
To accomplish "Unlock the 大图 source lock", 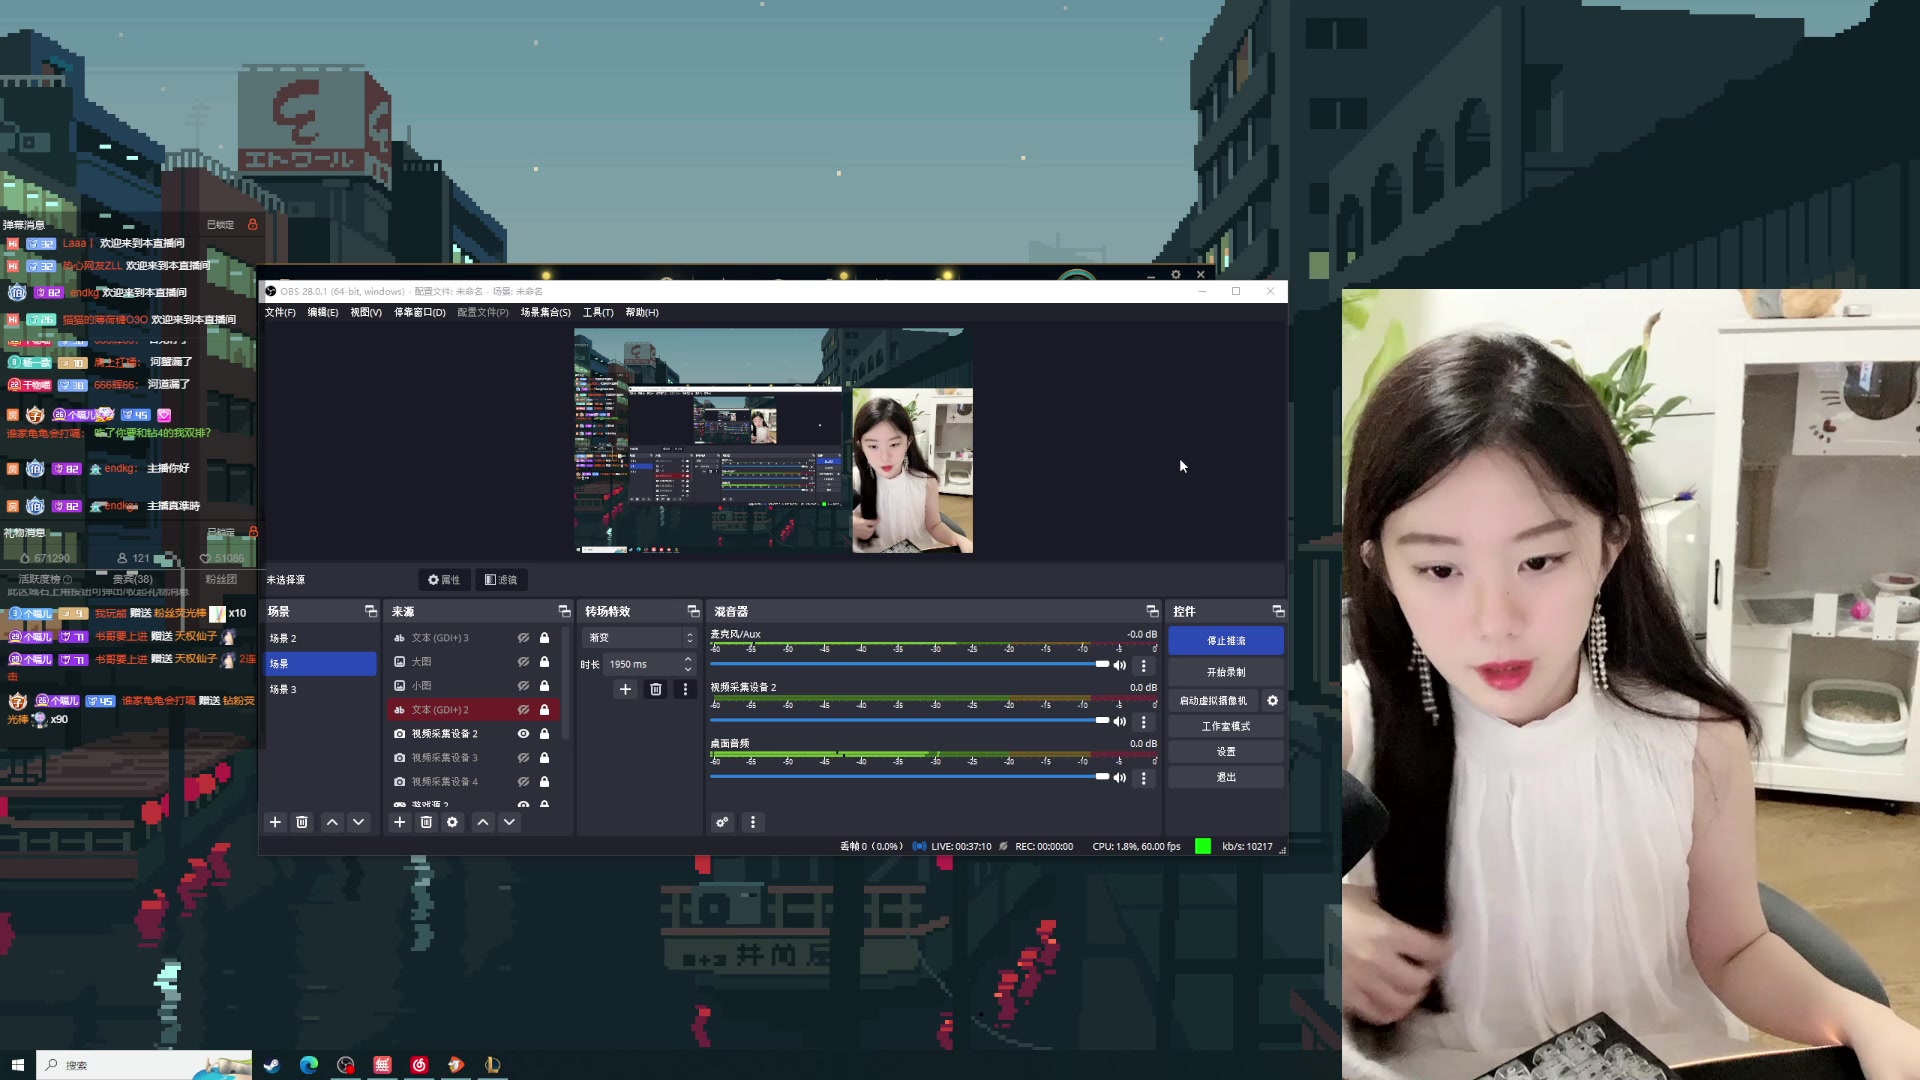I will click(545, 662).
